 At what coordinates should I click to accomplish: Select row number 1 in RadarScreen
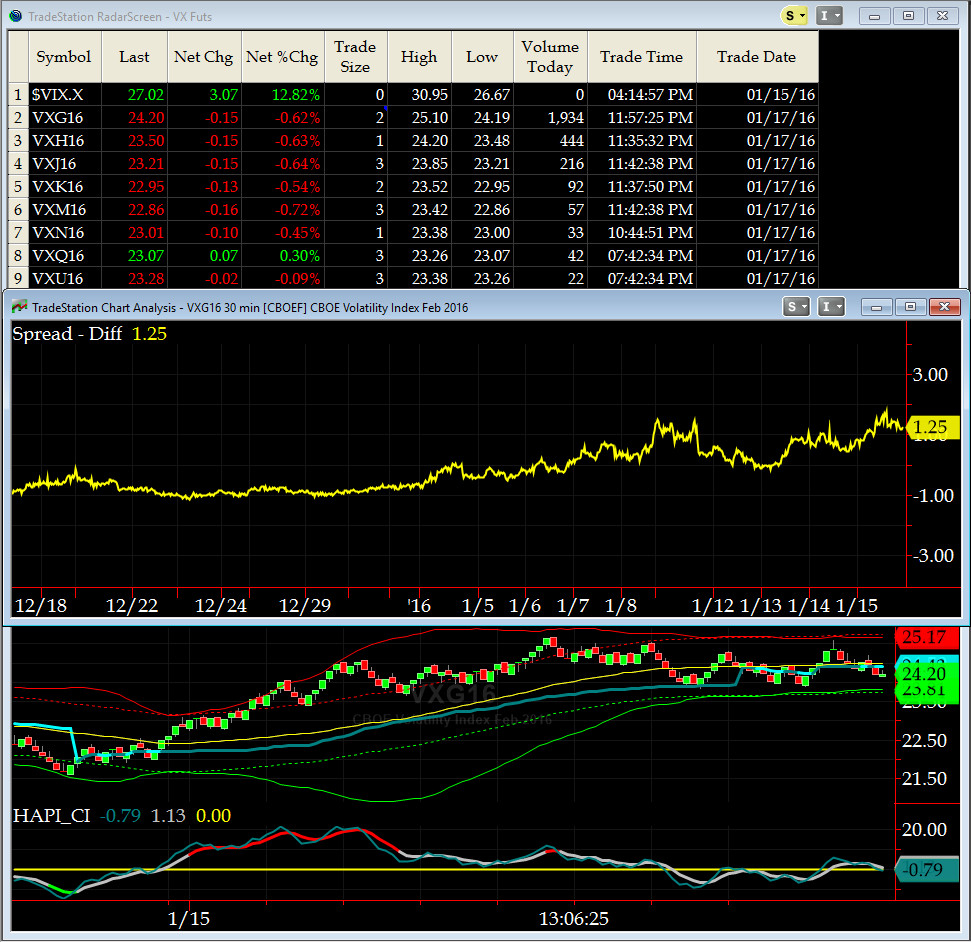(19, 95)
